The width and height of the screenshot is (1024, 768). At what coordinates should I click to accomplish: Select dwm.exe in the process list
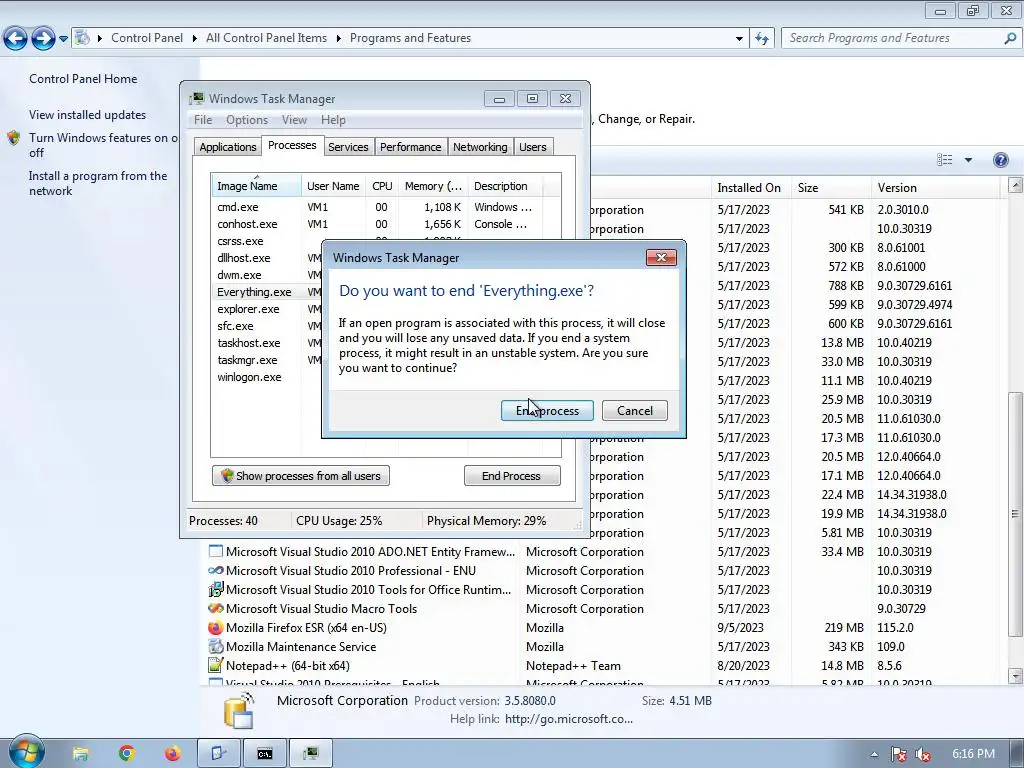[x=239, y=275]
